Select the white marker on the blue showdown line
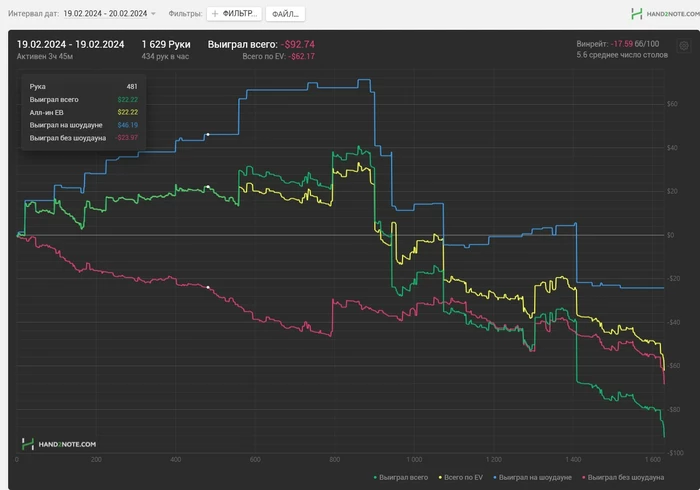This screenshot has height=490, width=700. click(x=208, y=134)
